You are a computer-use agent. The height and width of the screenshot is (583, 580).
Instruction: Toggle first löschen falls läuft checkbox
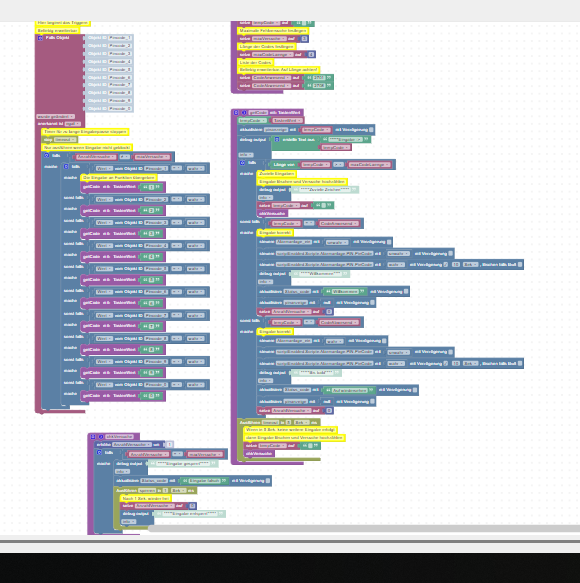520,265
